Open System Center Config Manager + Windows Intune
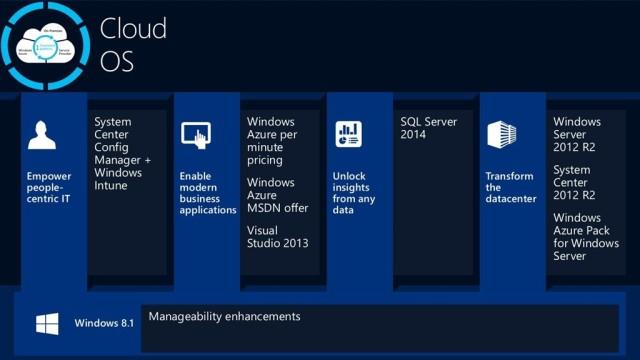Viewport: 640px width, 360px height. click(x=122, y=153)
